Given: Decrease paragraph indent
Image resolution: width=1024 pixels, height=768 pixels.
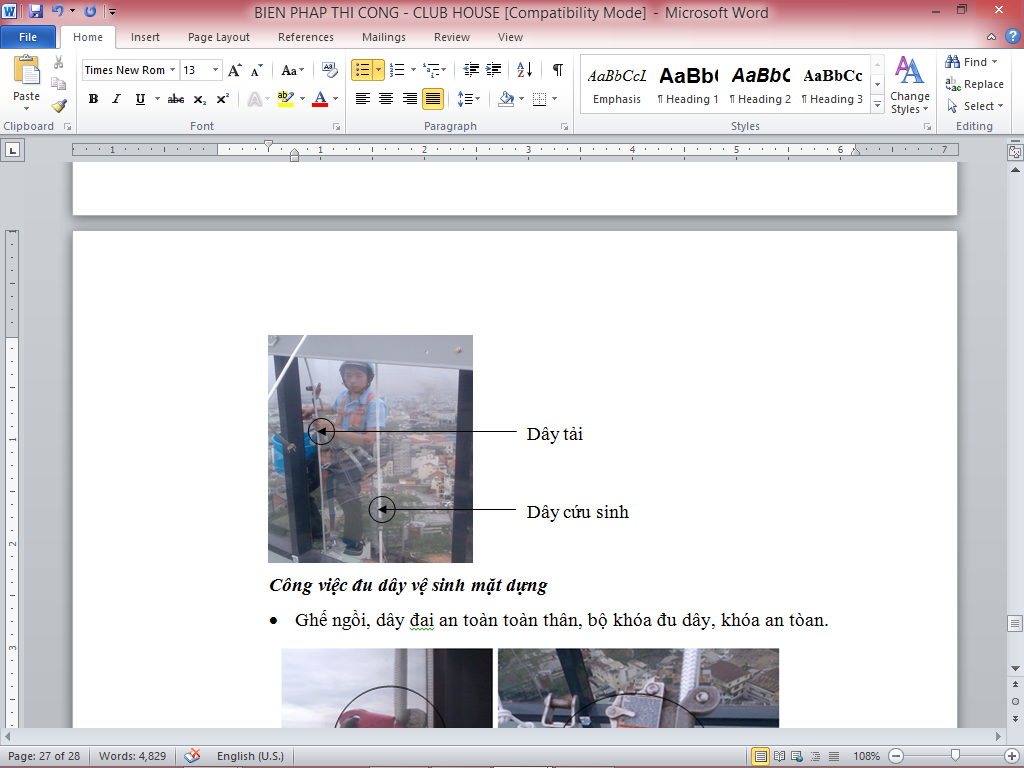Looking at the screenshot, I should [x=471, y=69].
